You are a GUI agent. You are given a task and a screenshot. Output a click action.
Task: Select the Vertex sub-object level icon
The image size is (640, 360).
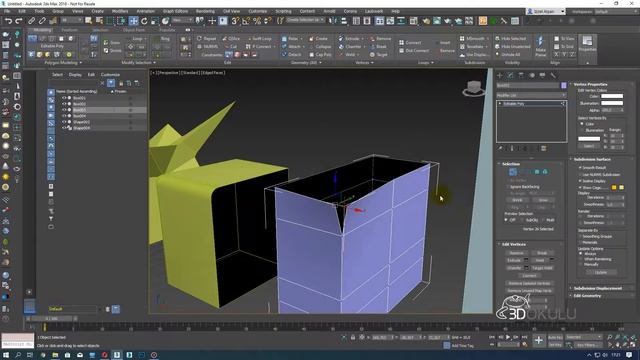point(513,172)
